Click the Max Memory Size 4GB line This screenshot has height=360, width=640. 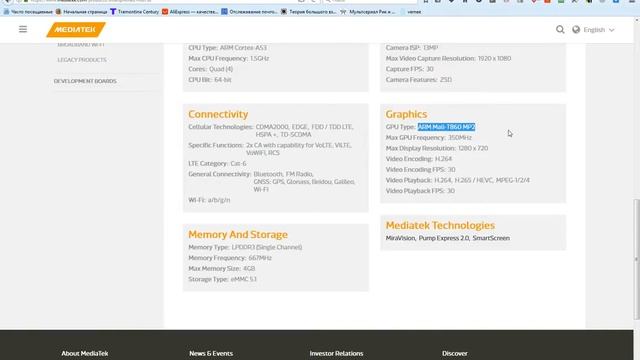tap(222, 269)
